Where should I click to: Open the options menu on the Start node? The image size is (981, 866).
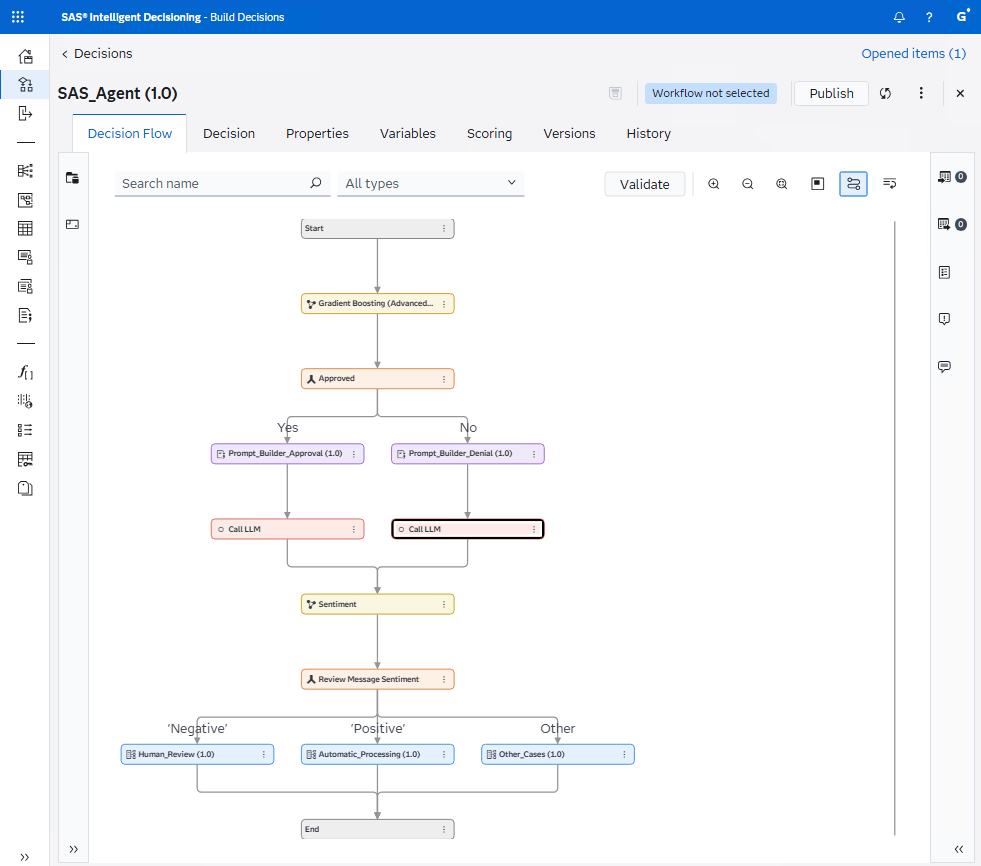click(x=445, y=228)
